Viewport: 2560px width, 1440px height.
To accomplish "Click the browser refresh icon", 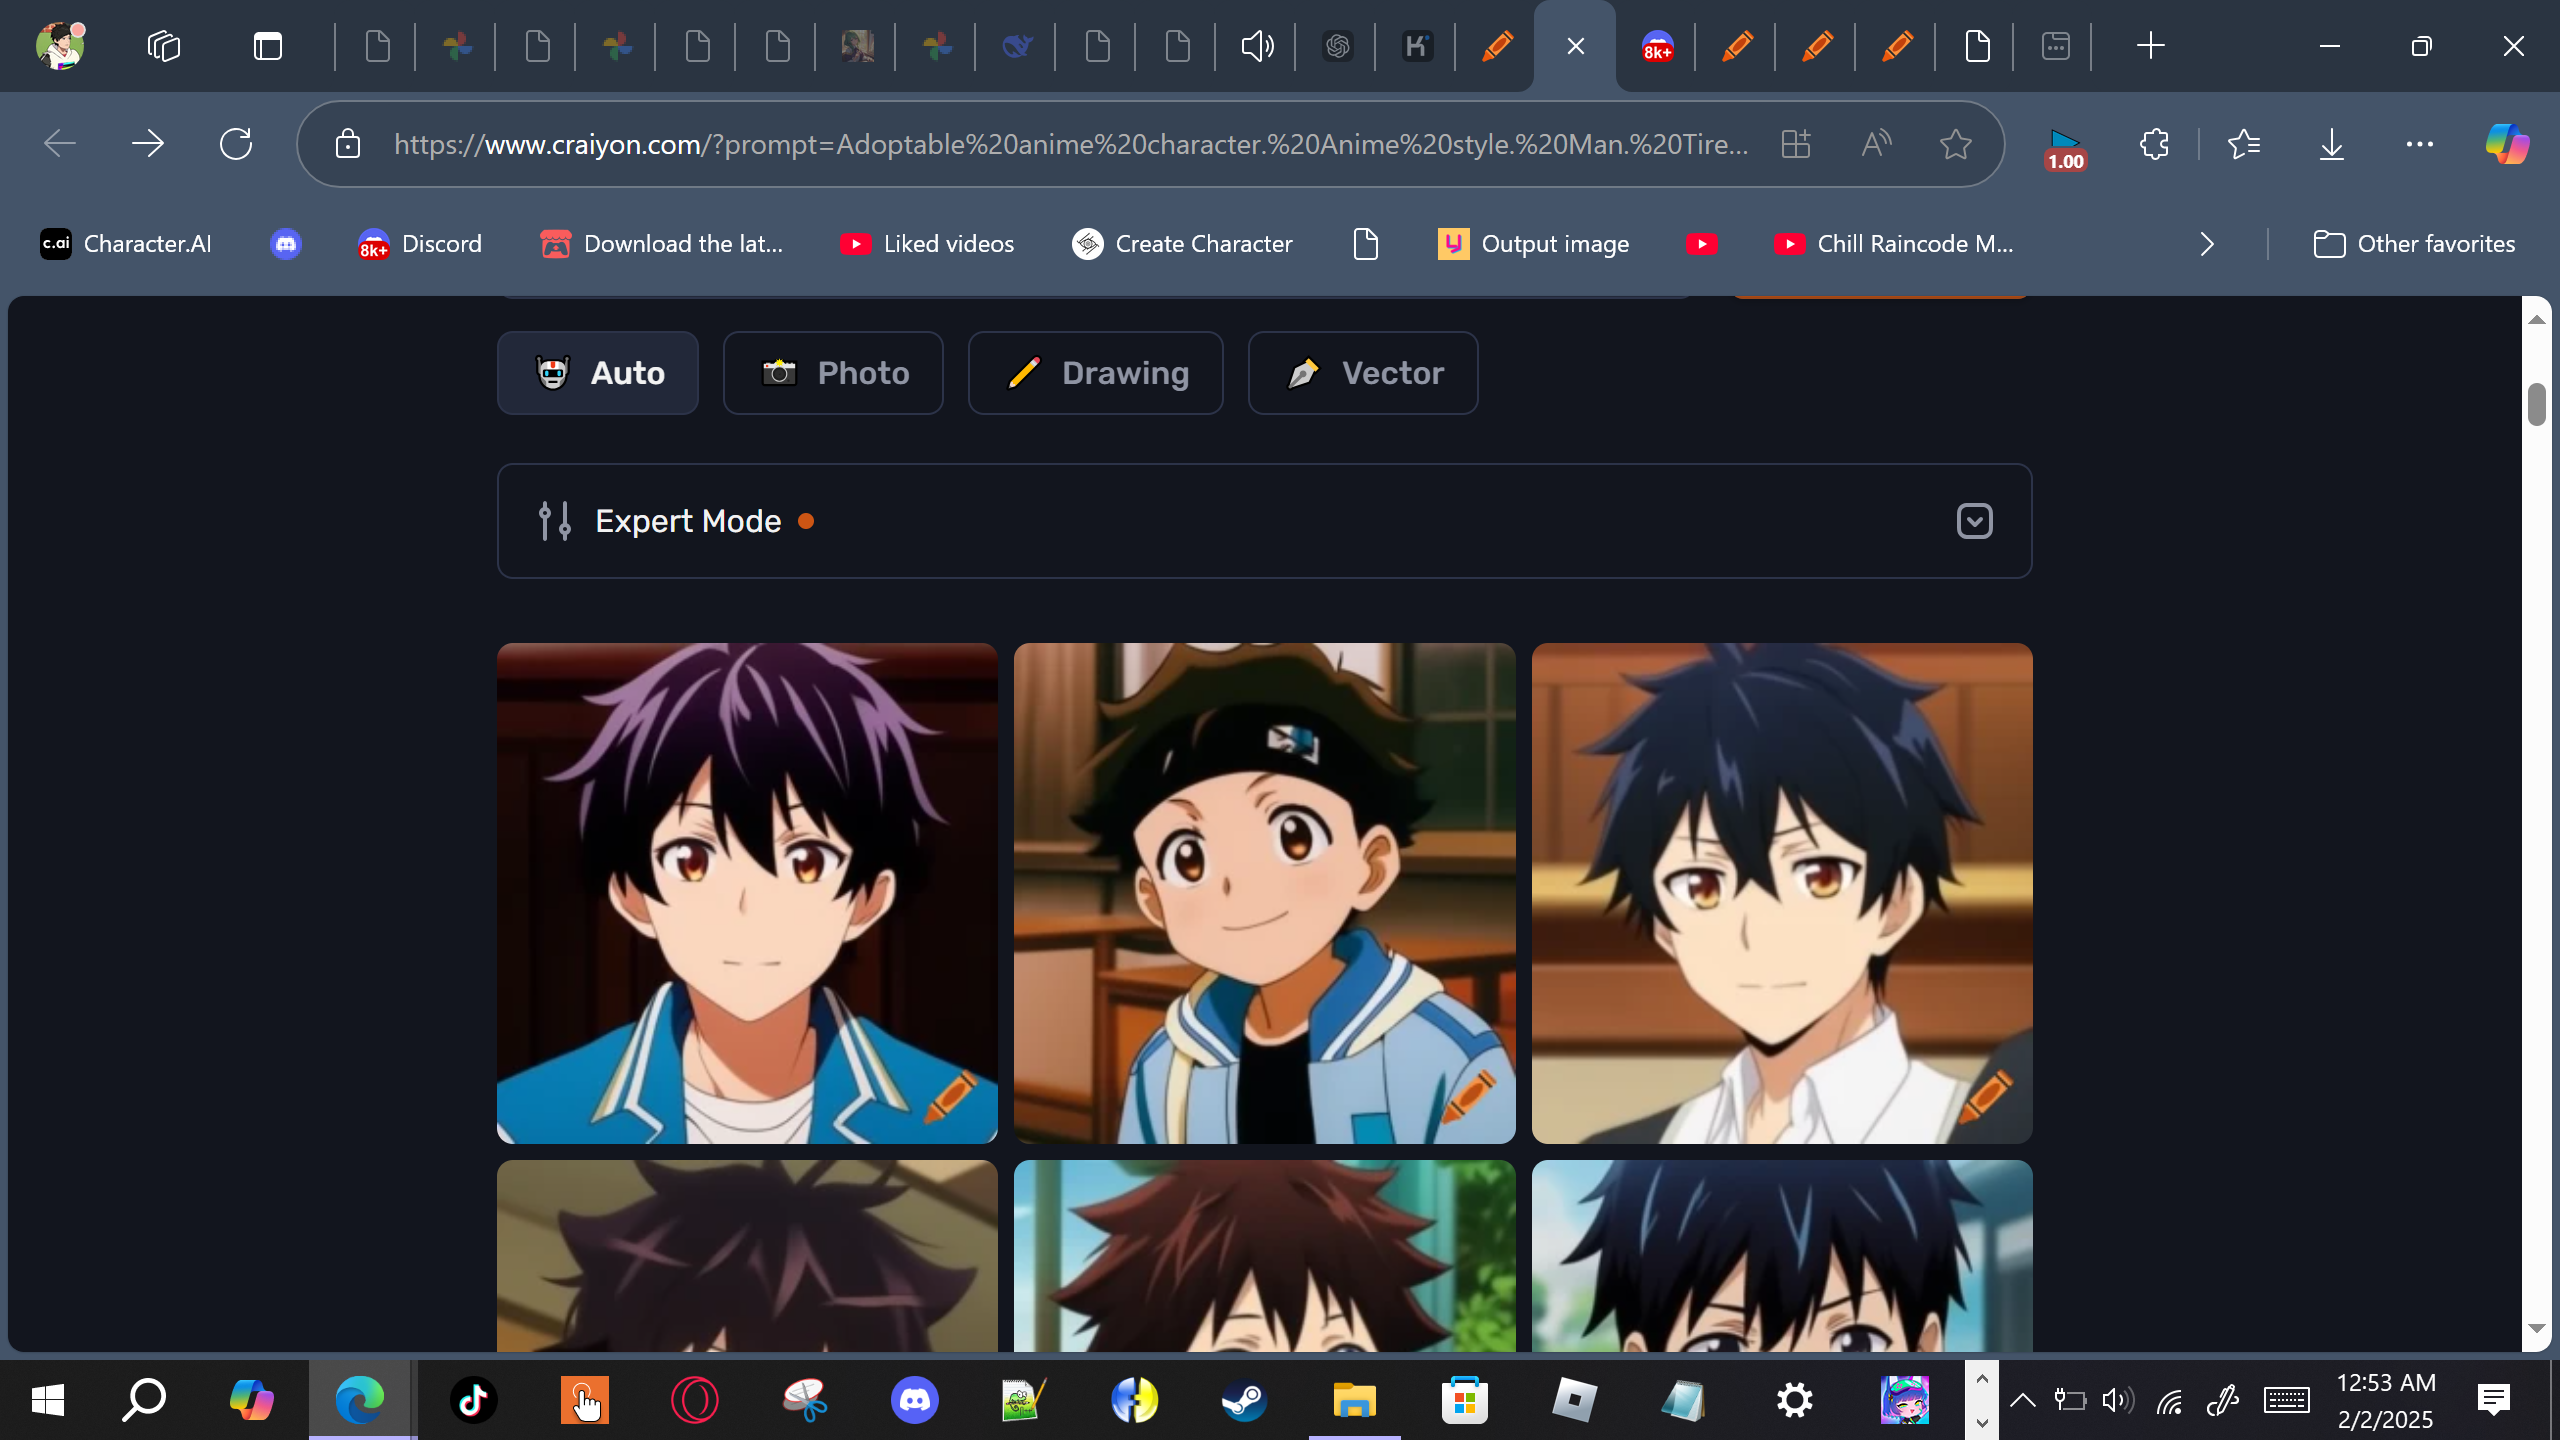I will [236, 144].
